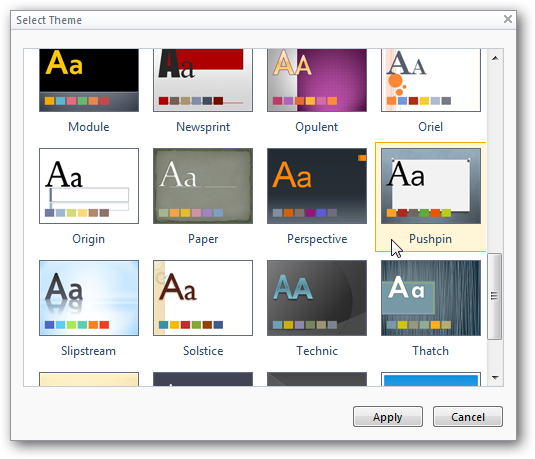Viewport: 535px width, 459px height.
Task: Click the Slipstream label text
Action: pyautogui.click(x=88, y=351)
